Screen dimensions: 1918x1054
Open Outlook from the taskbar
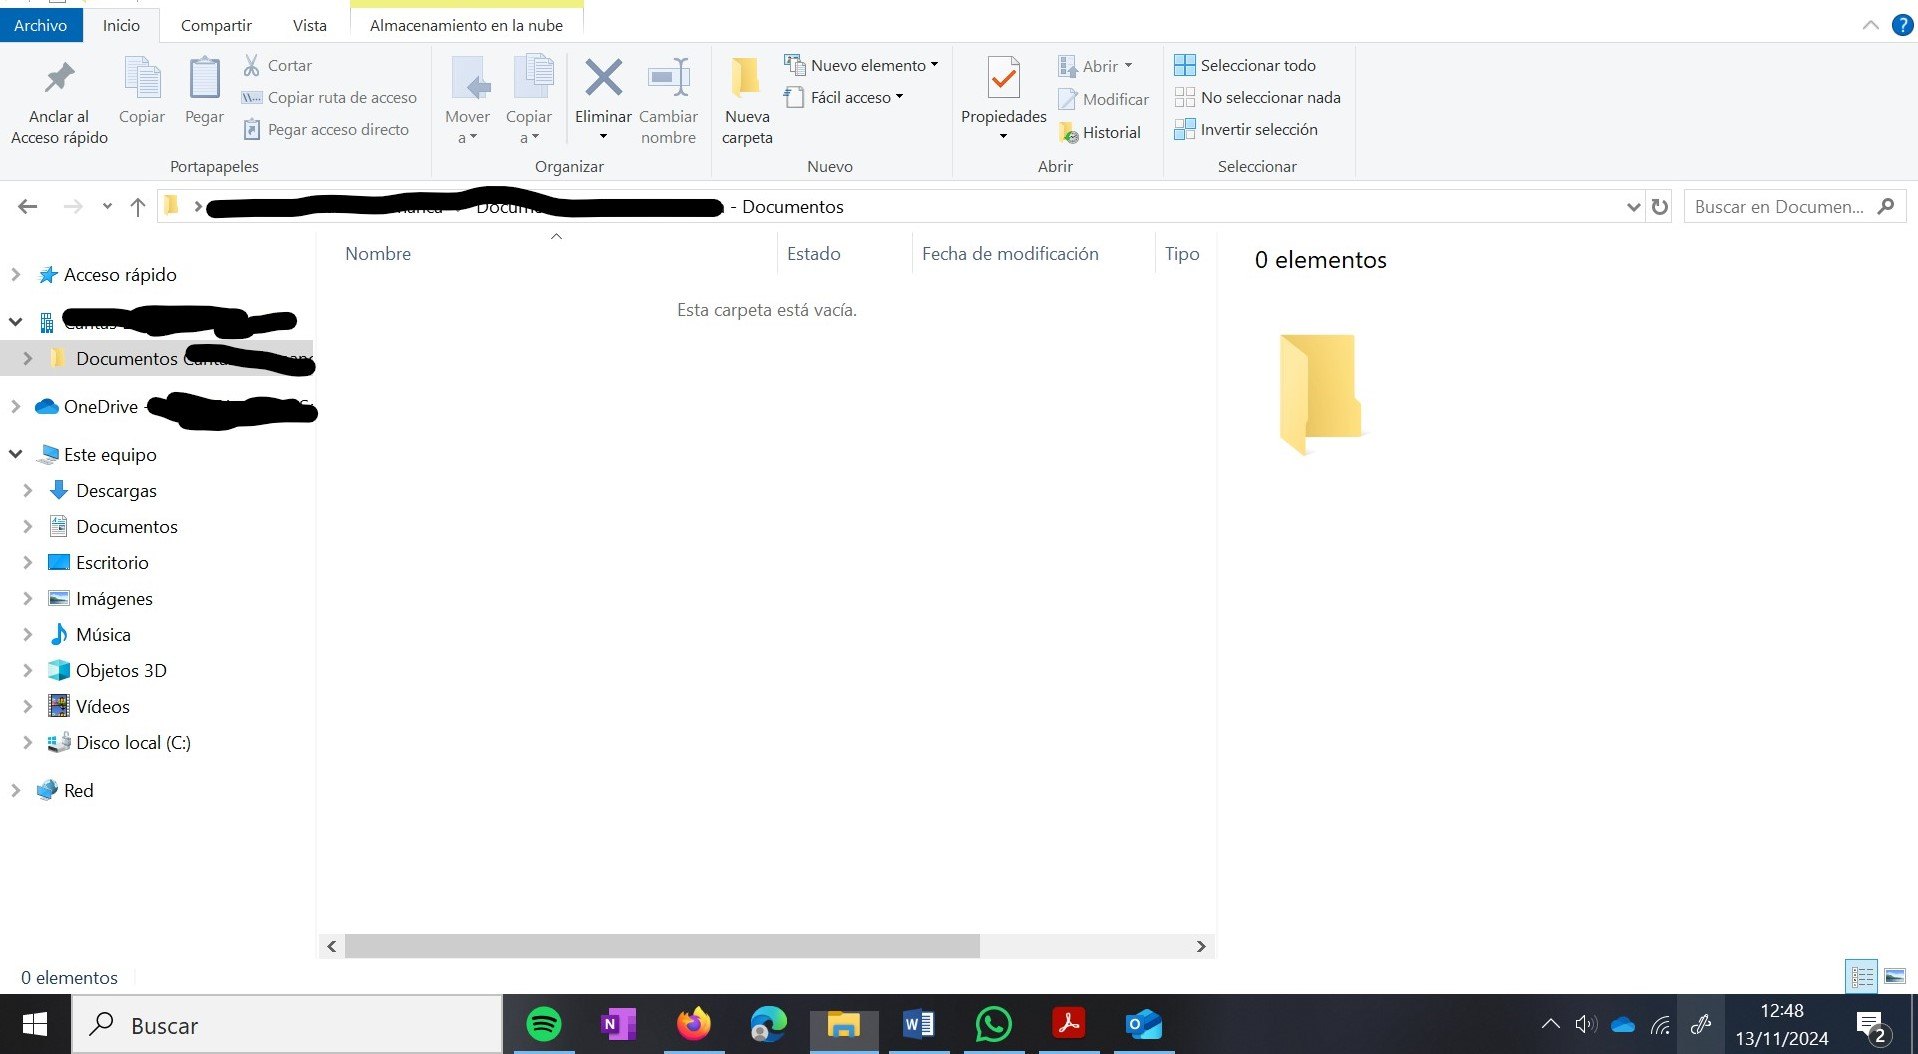[1143, 1024]
